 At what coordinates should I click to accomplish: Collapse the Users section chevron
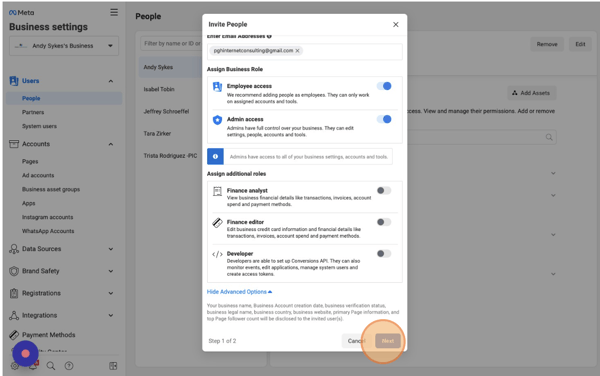pos(111,81)
